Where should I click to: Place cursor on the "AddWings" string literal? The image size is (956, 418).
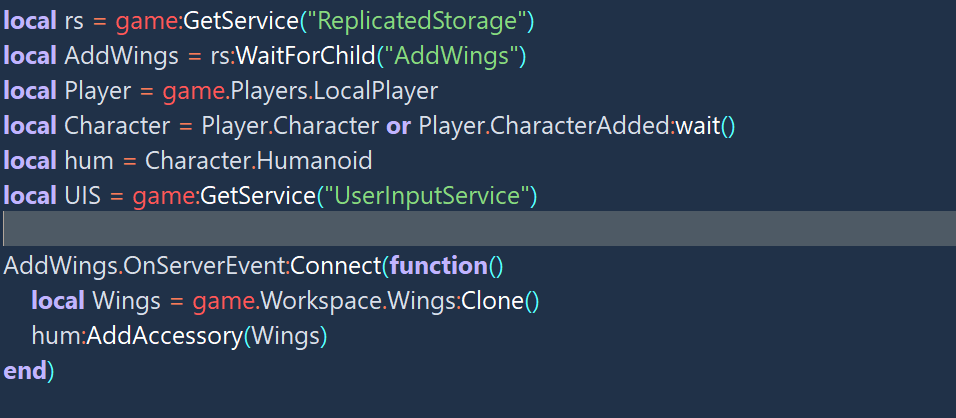[451, 56]
